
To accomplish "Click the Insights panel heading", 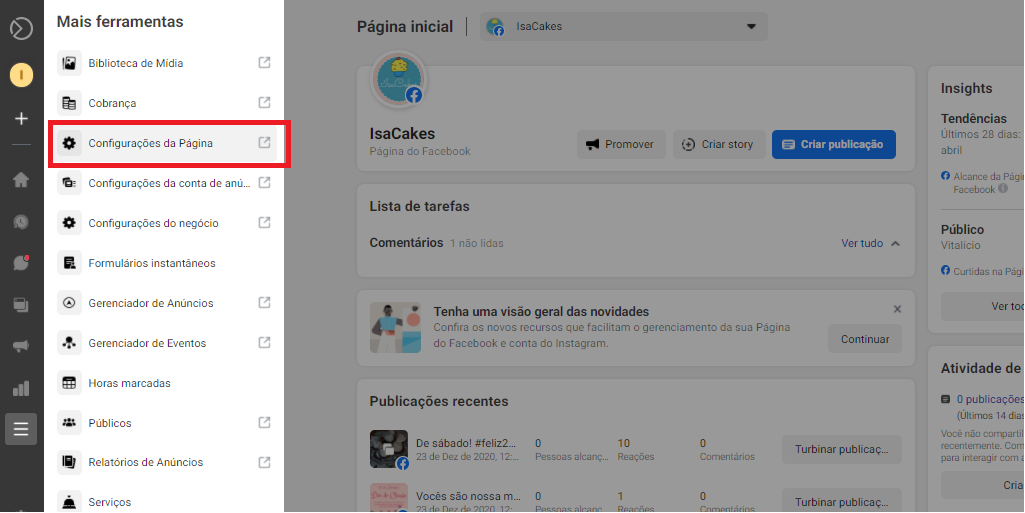I will (x=966, y=88).
